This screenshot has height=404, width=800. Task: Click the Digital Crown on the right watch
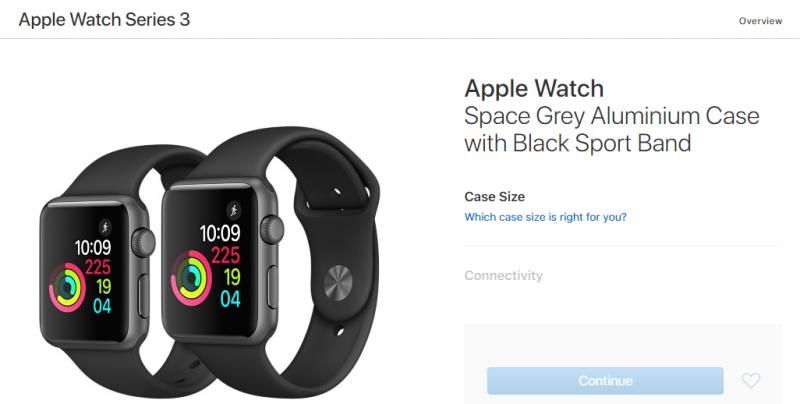[x=272, y=230]
